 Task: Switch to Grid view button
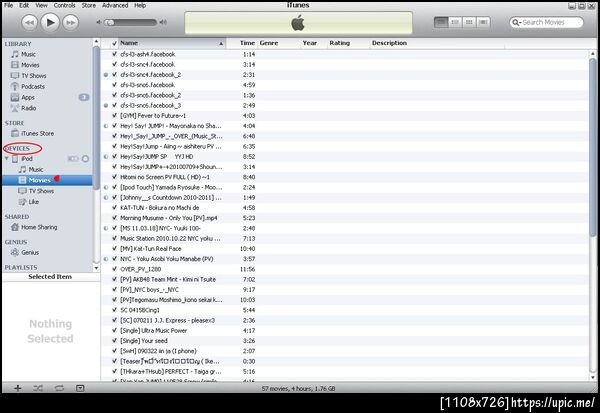(469, 22)
